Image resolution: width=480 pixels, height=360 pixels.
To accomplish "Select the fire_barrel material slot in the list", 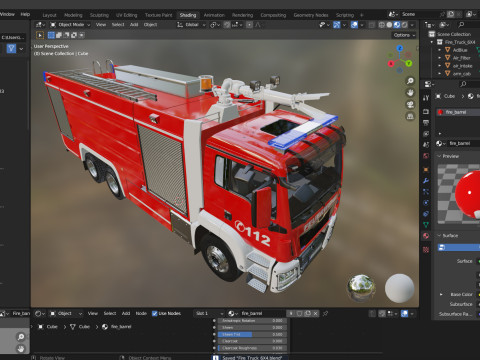I will pos(458,112).
